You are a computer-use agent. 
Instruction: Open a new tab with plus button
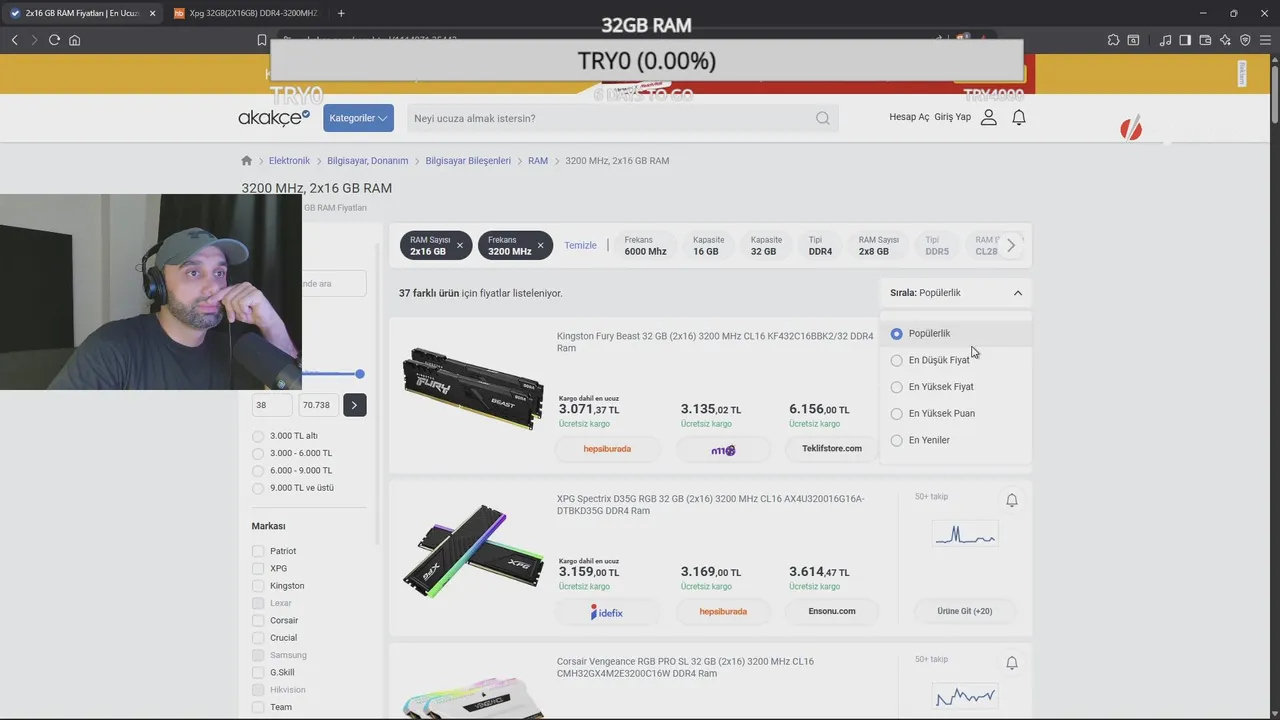tap(341, 13)
